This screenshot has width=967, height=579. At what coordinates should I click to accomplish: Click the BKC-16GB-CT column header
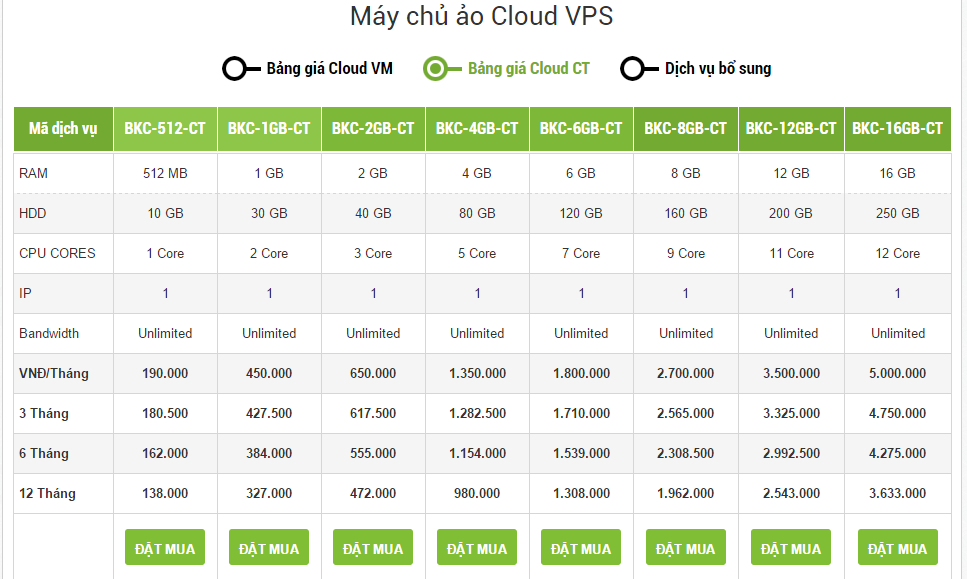click(x=897, y=129)
